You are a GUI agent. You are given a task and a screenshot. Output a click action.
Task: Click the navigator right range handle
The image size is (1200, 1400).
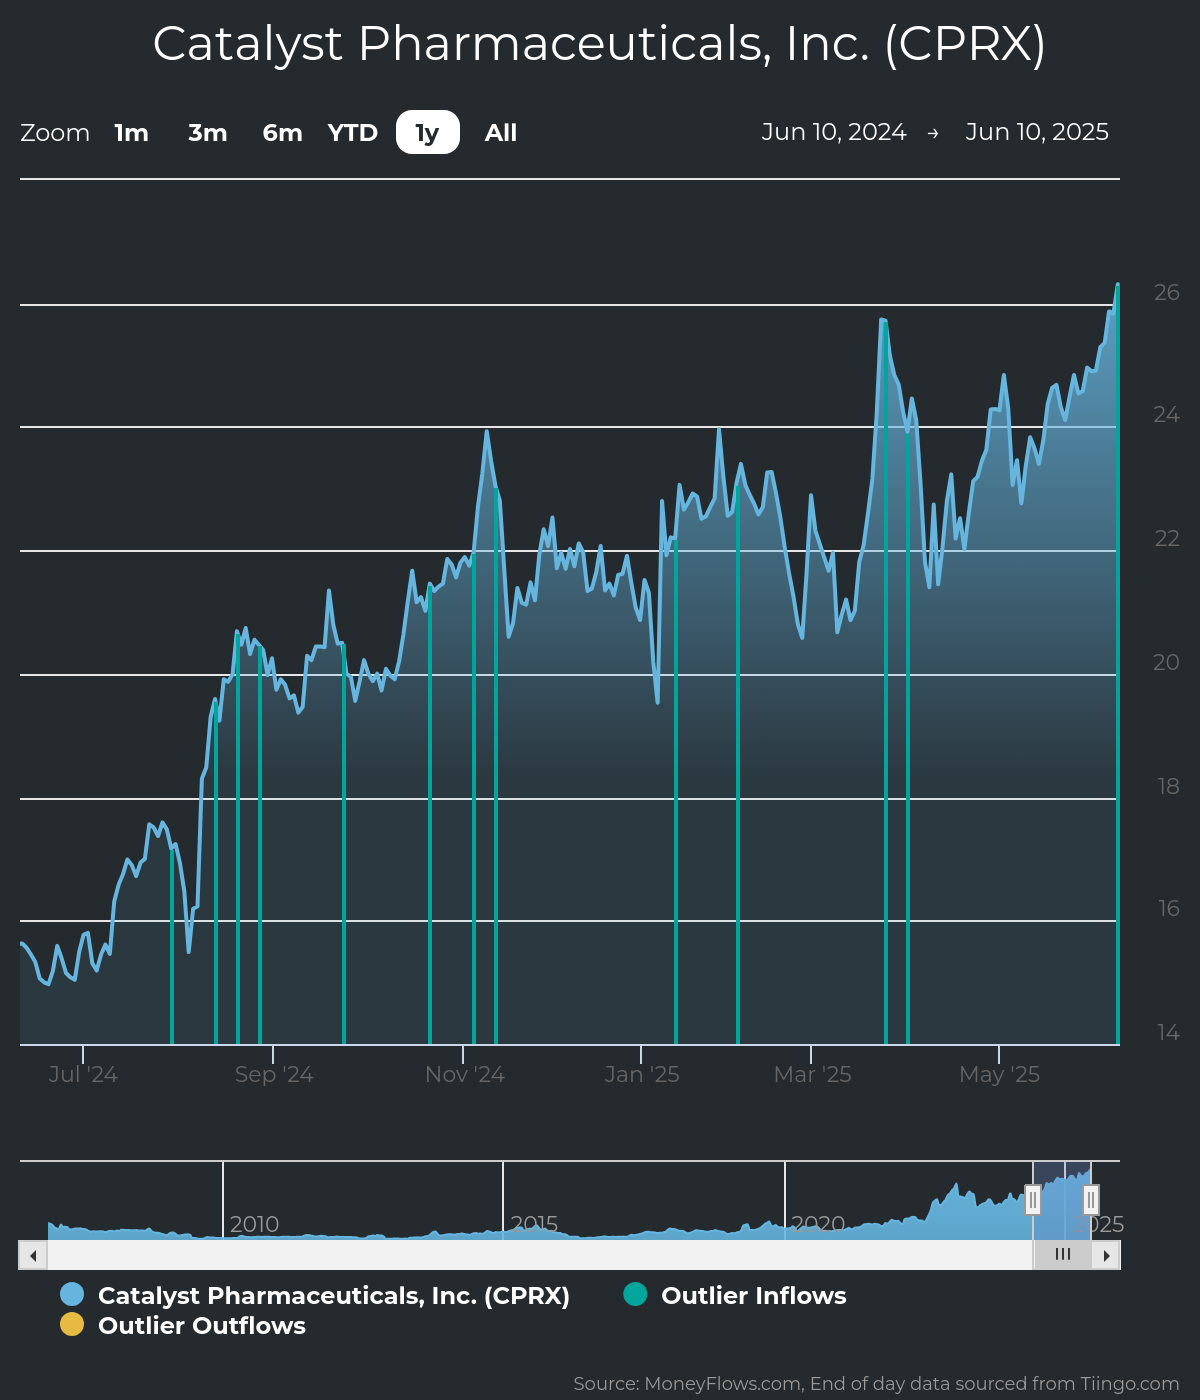(x=1091, y=1199)
